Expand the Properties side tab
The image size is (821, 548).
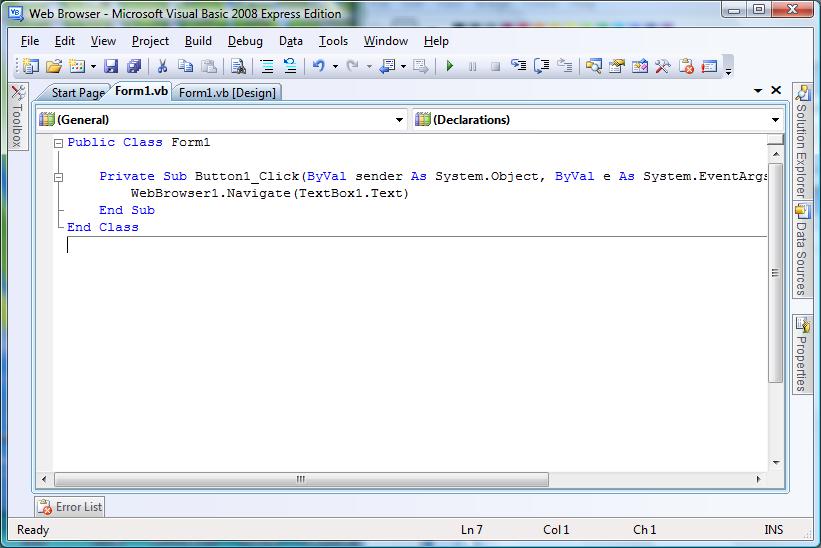802,355
